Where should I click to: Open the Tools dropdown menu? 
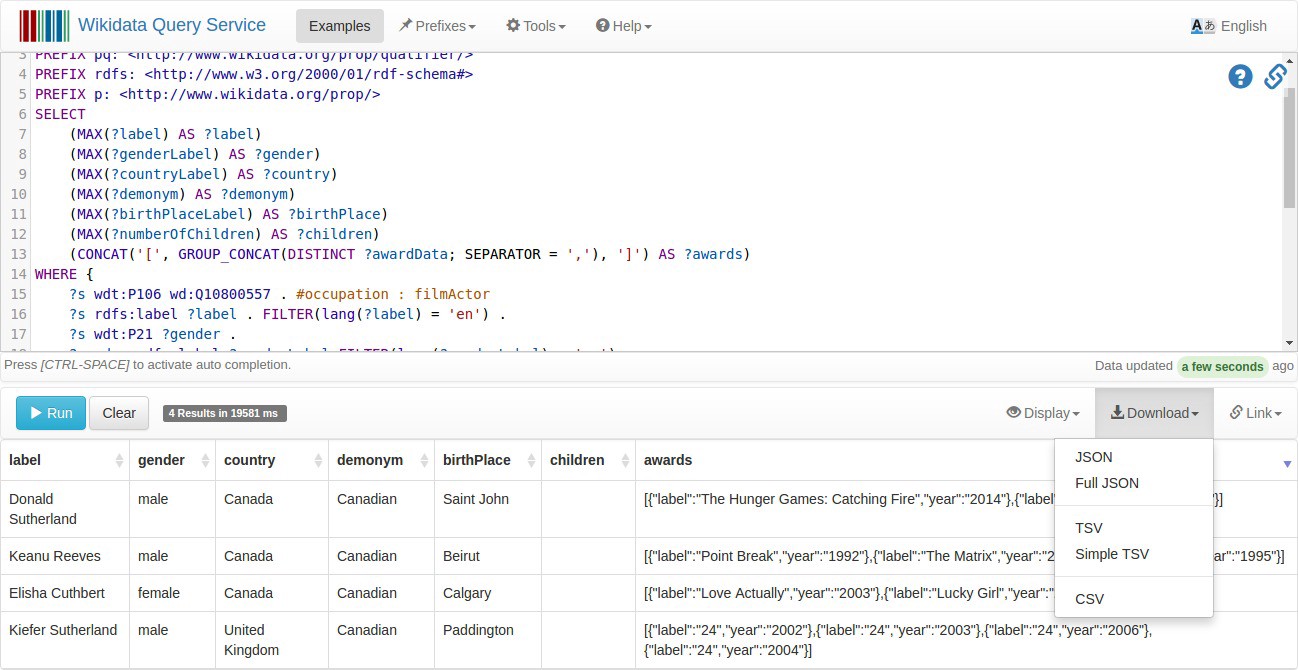(536, 26)
